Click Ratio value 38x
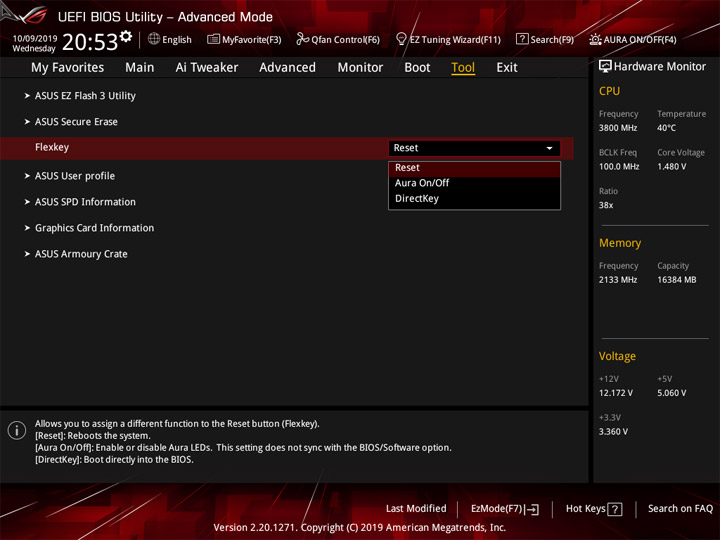Image resolution: width=720 pixels, height=540 pixels. pyautogui.click(x=606, y=205)
